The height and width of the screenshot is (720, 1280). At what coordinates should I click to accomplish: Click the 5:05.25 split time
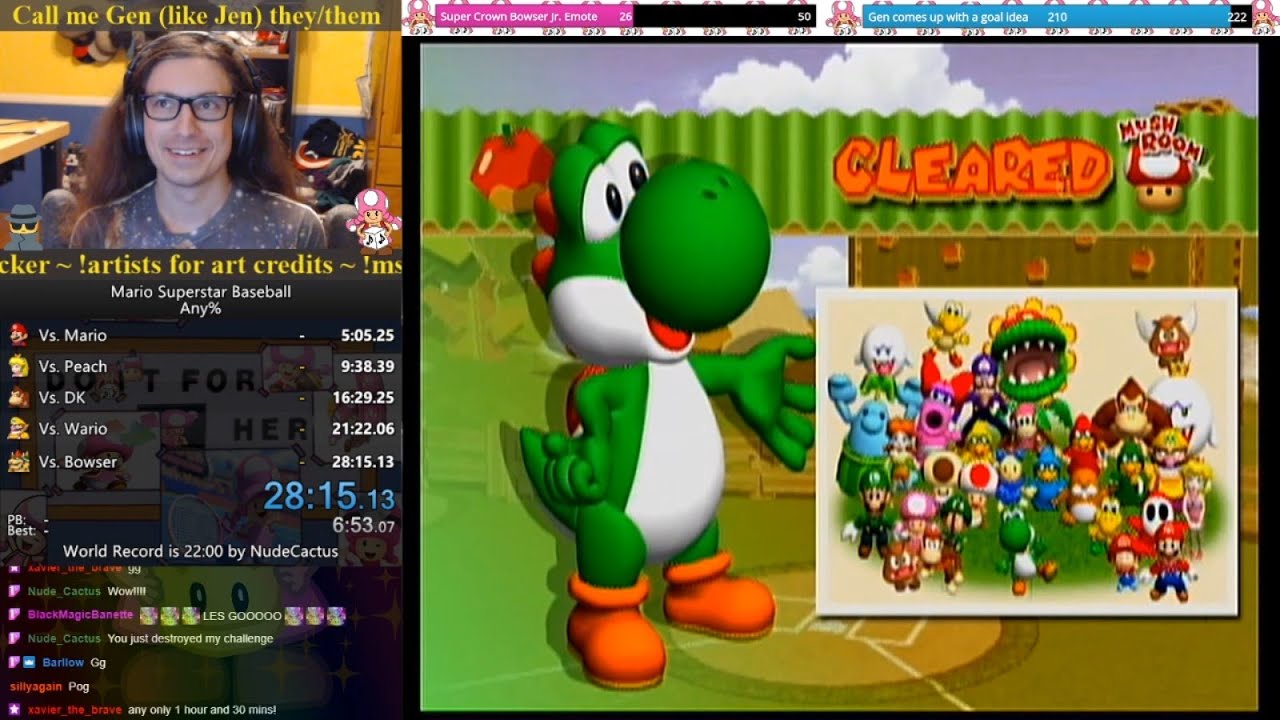367,336
